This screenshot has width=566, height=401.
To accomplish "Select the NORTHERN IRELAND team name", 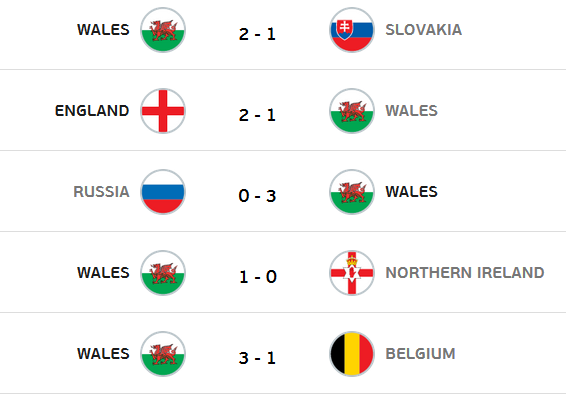I will point(465,273).
